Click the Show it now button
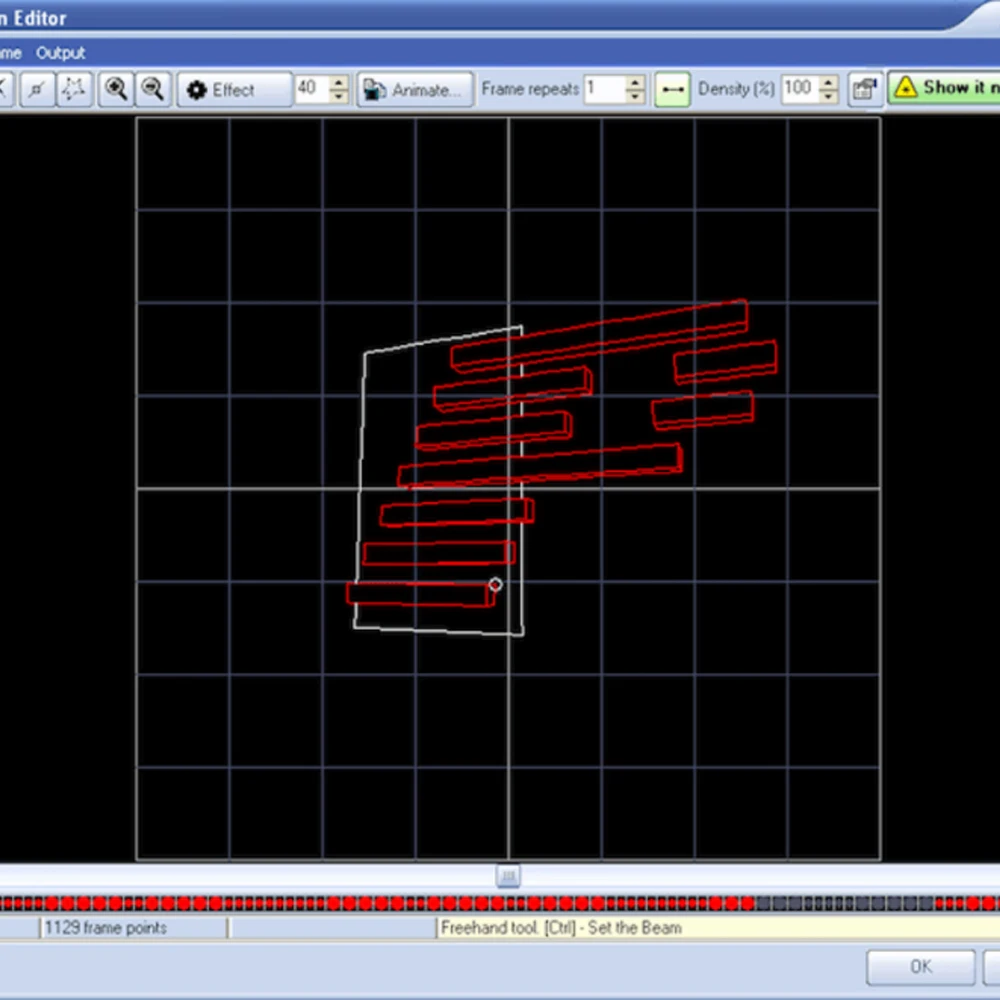Screen dimensions: 1000x1000 (x=945, y=88)
